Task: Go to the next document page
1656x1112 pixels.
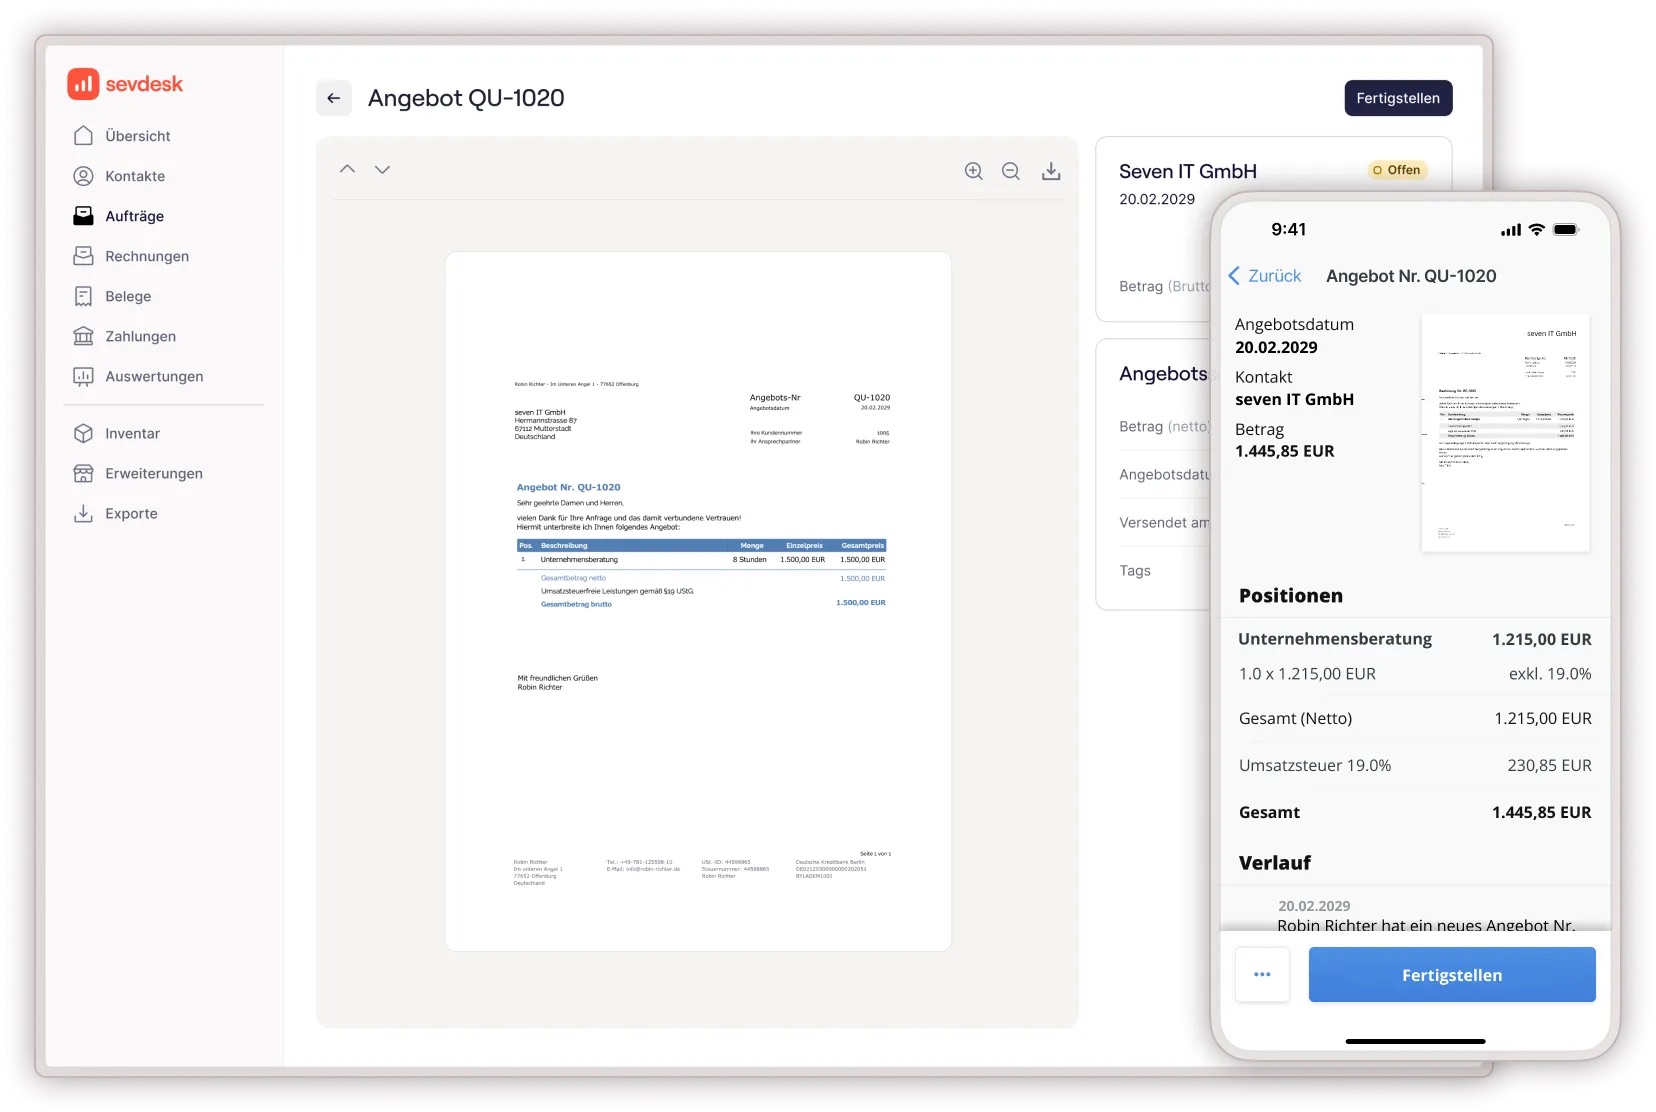Action: coord(382,169)
